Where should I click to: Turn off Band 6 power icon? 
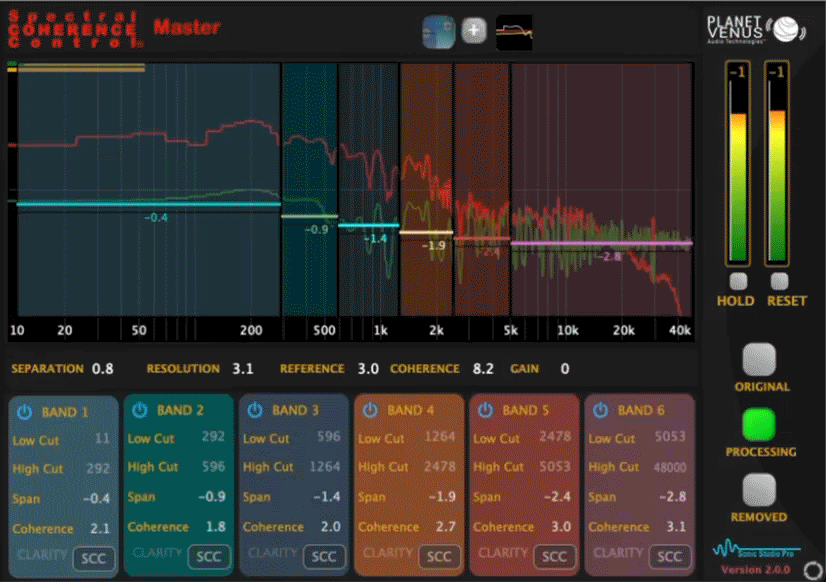pos(601,410)
